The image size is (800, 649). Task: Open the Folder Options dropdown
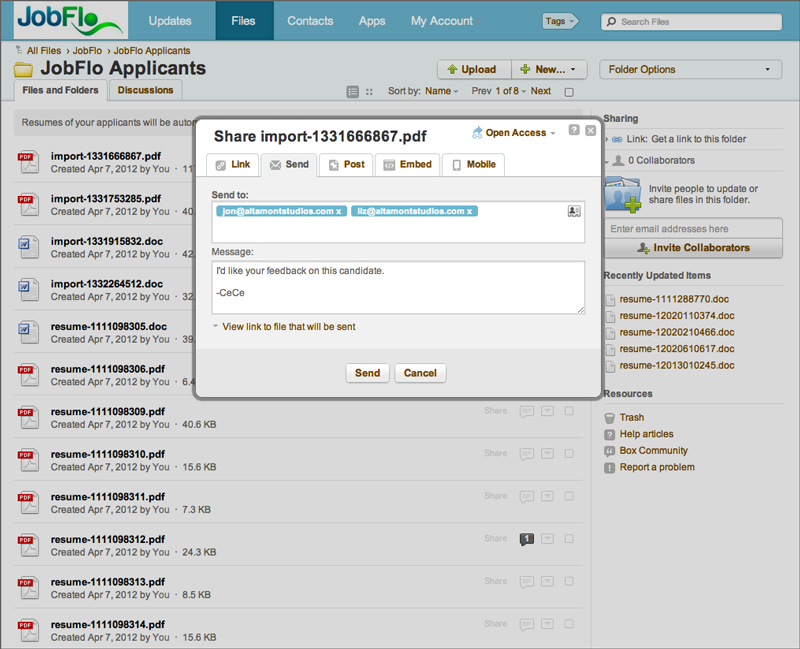tap(690, 69)
